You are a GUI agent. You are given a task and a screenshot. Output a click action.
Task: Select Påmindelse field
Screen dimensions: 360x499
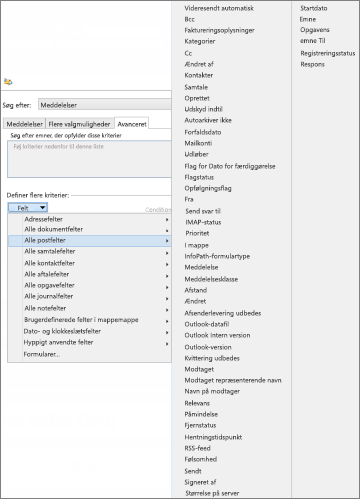click(201, 414)
